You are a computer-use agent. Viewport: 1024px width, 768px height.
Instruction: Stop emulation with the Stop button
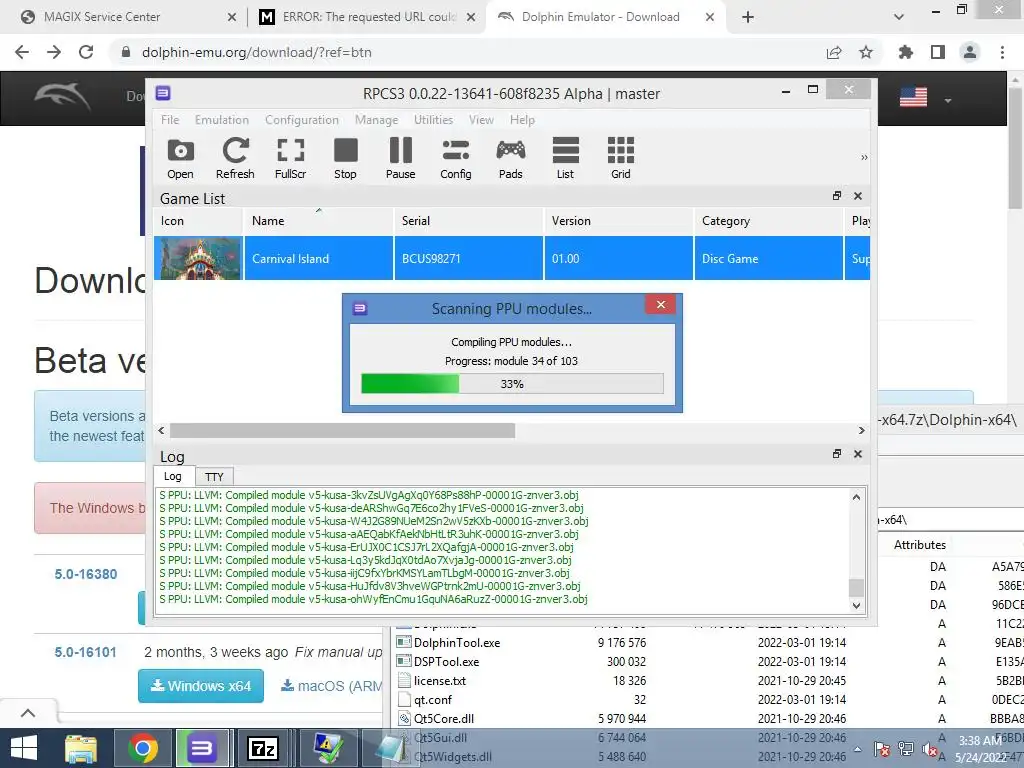(x=345, y=158)
